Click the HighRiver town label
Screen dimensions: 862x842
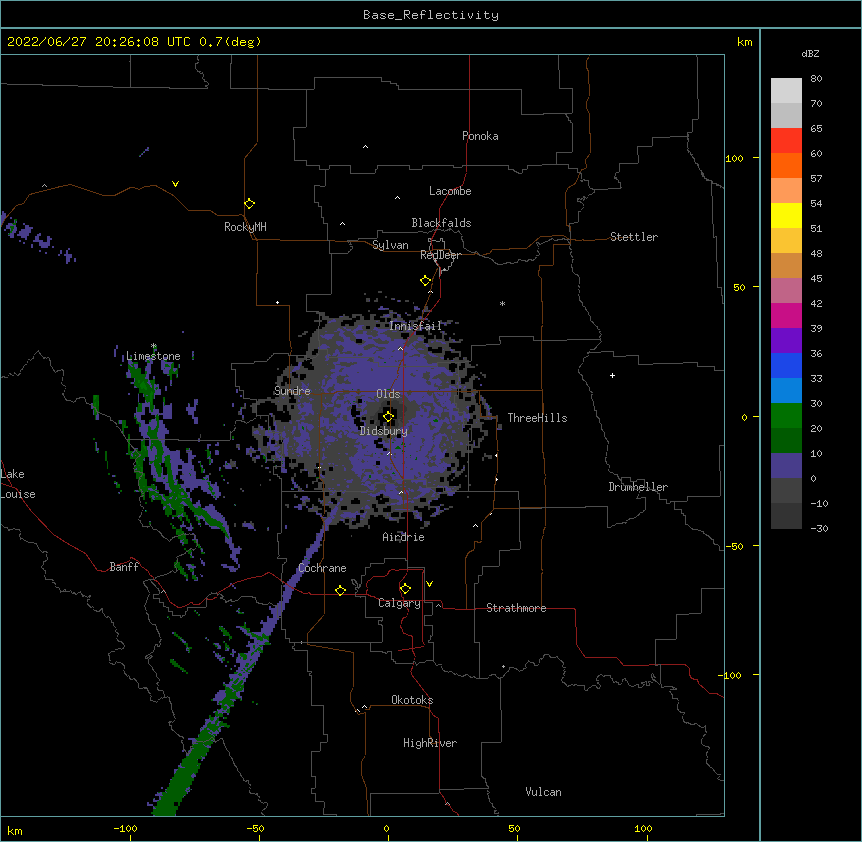(430, 743)
